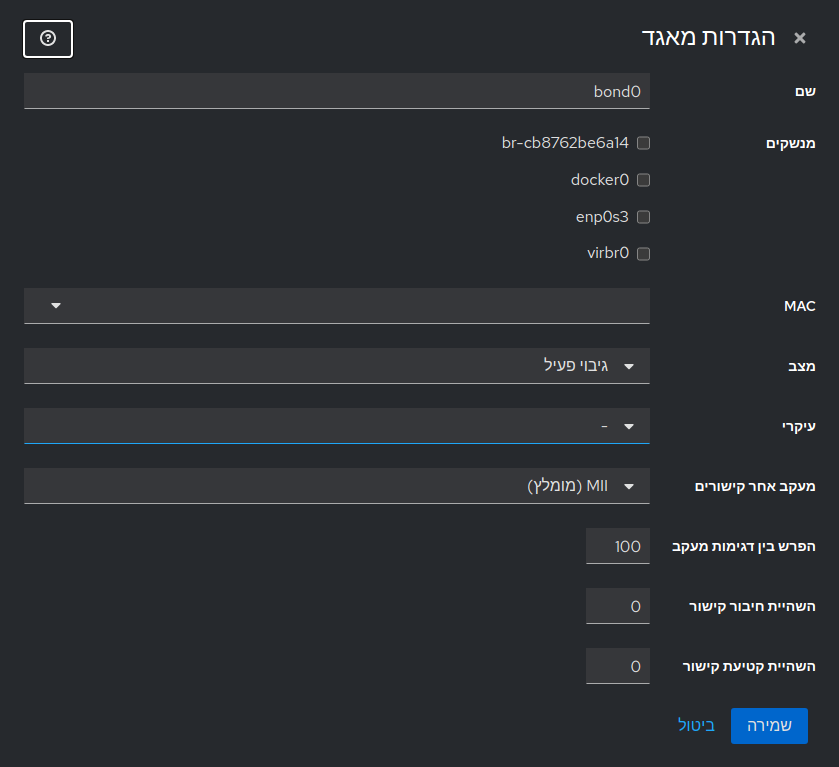Close the bond settings dialog
This screenshot has height=767, width=839.
pos(799,38)
